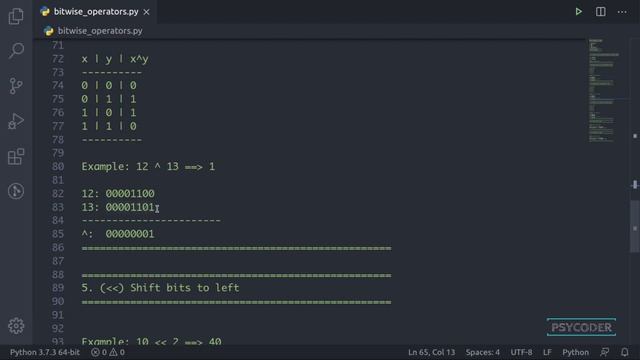
Task: Change encoding via UTF-8
Action: [x=521, y=352]
